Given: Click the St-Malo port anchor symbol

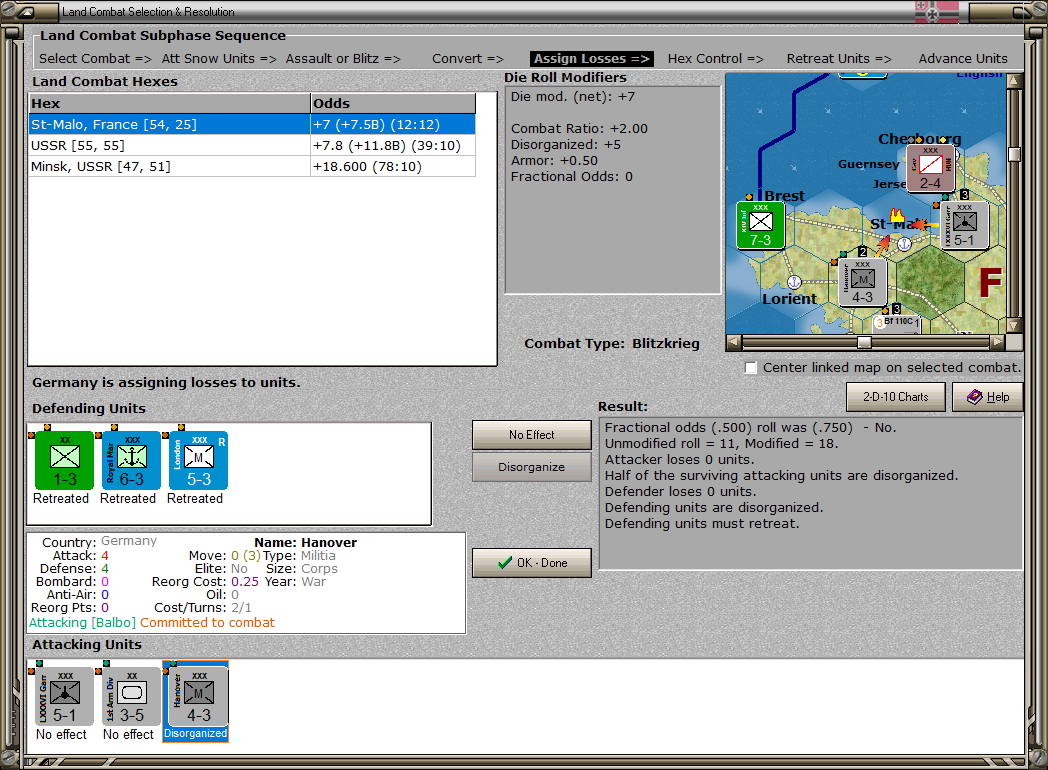Looking at the screenshot, I should pos(904,244).
